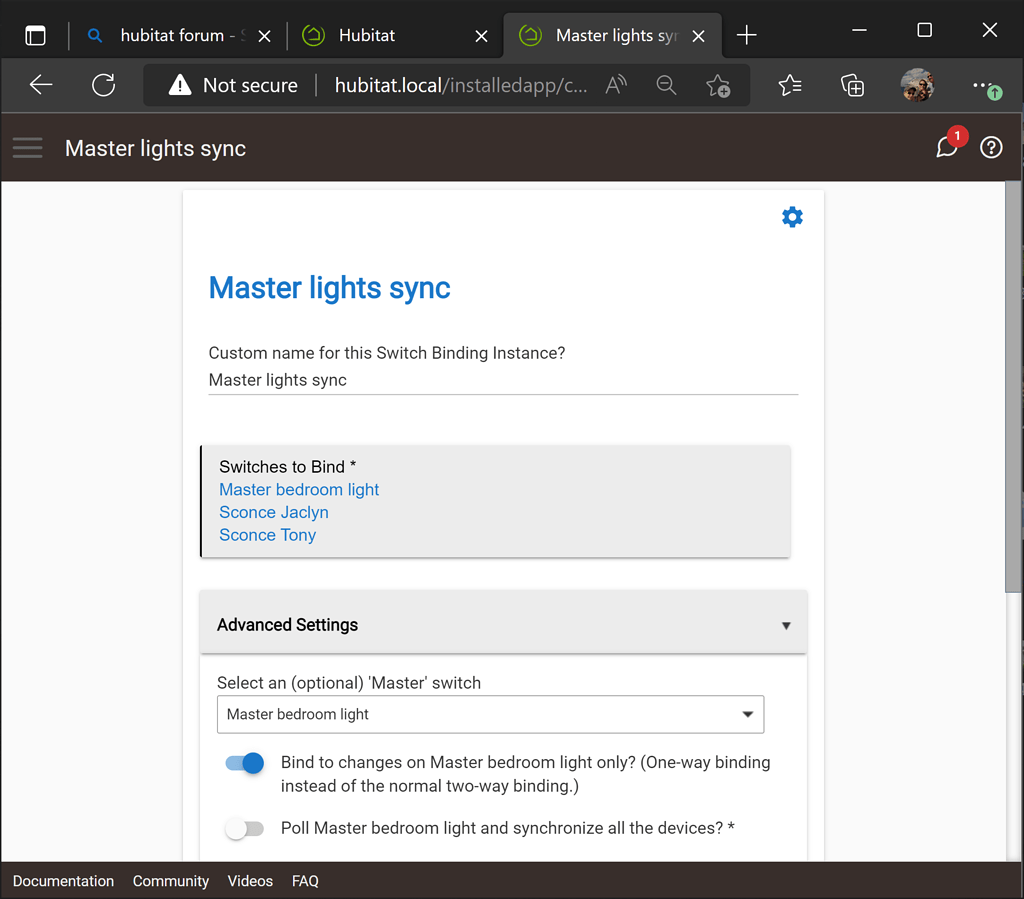This screenshot has width=1024, height=899.
Task: Enable Poll Master bedroom light toggle
Action: [x=245, y=829]
